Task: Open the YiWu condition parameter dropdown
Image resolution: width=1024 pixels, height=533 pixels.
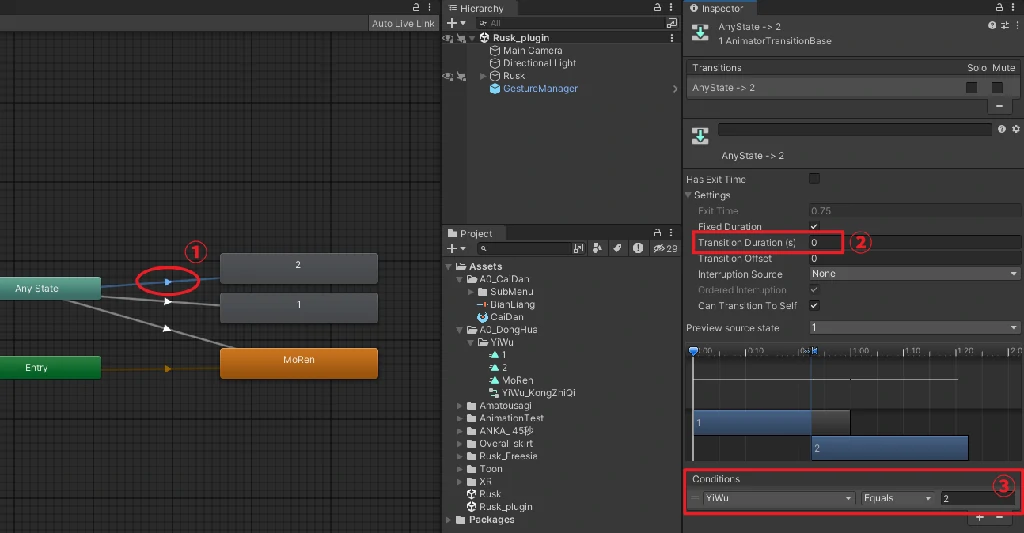Action: (x=778, y=498)
